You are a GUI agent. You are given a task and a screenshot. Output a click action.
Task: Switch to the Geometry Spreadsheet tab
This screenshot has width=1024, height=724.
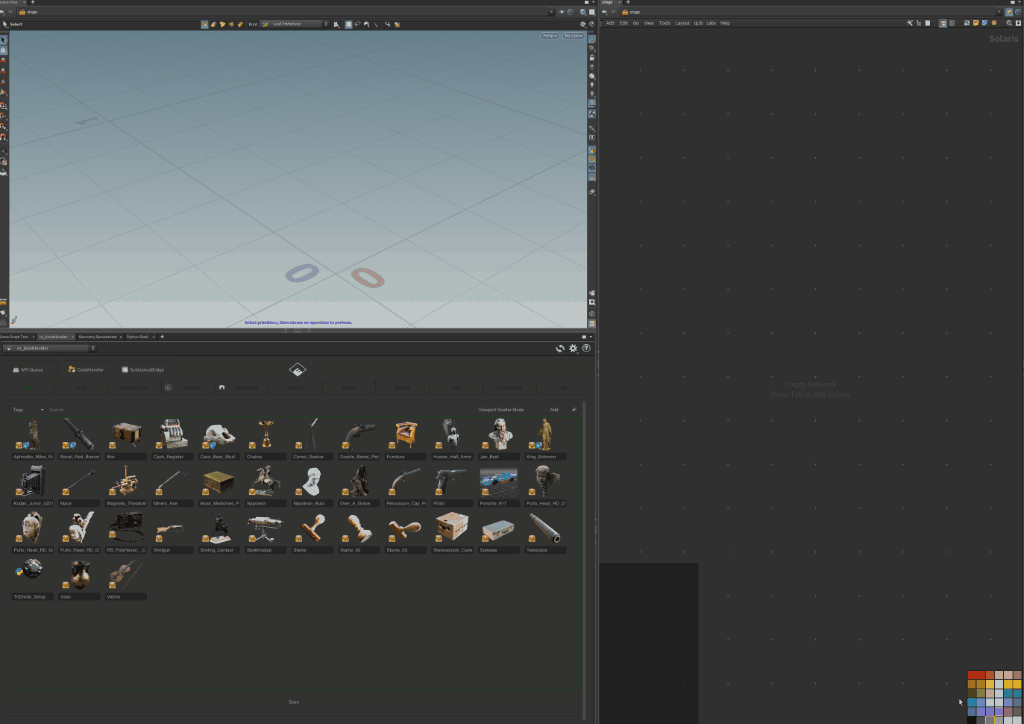point(98,337)
